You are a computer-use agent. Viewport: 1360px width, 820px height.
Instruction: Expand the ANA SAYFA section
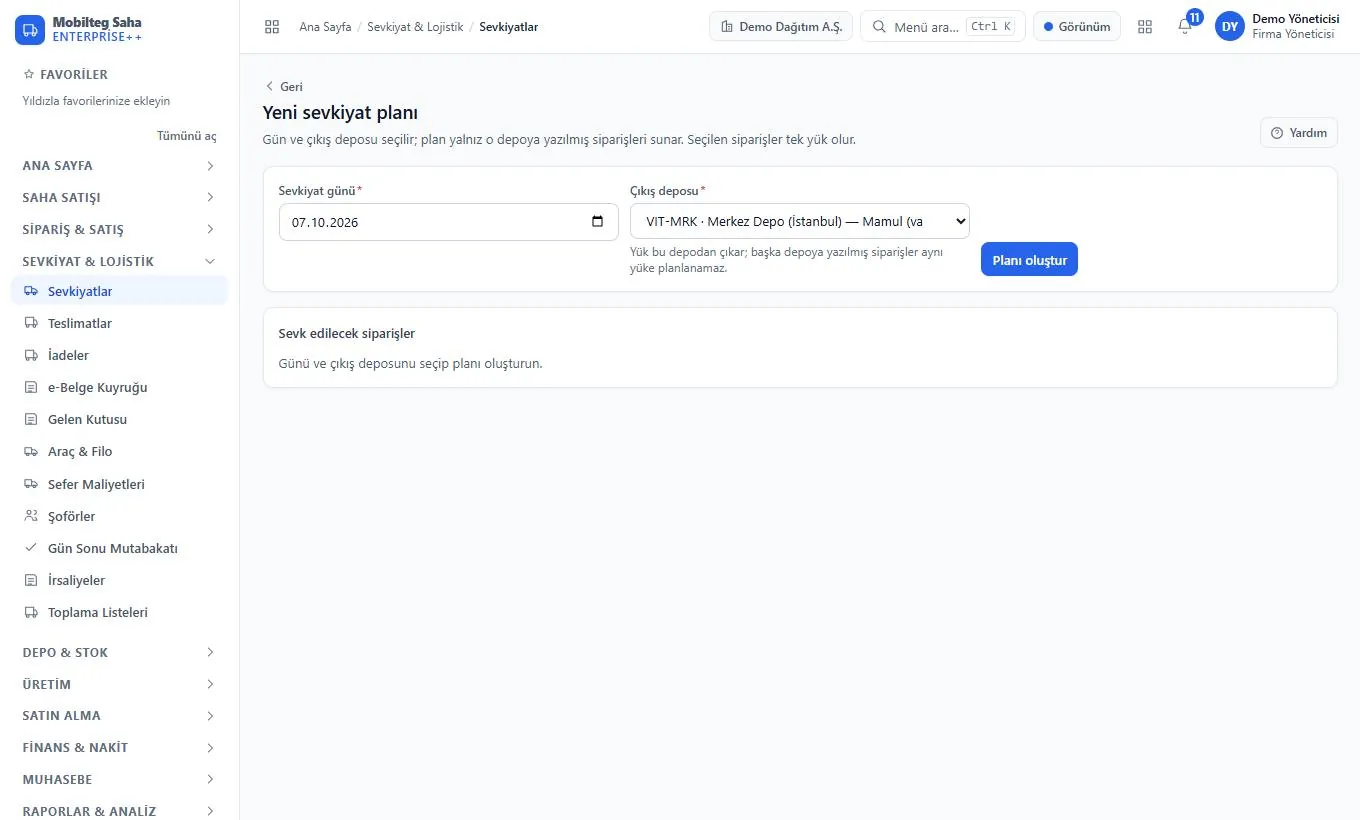coord(119,165)
